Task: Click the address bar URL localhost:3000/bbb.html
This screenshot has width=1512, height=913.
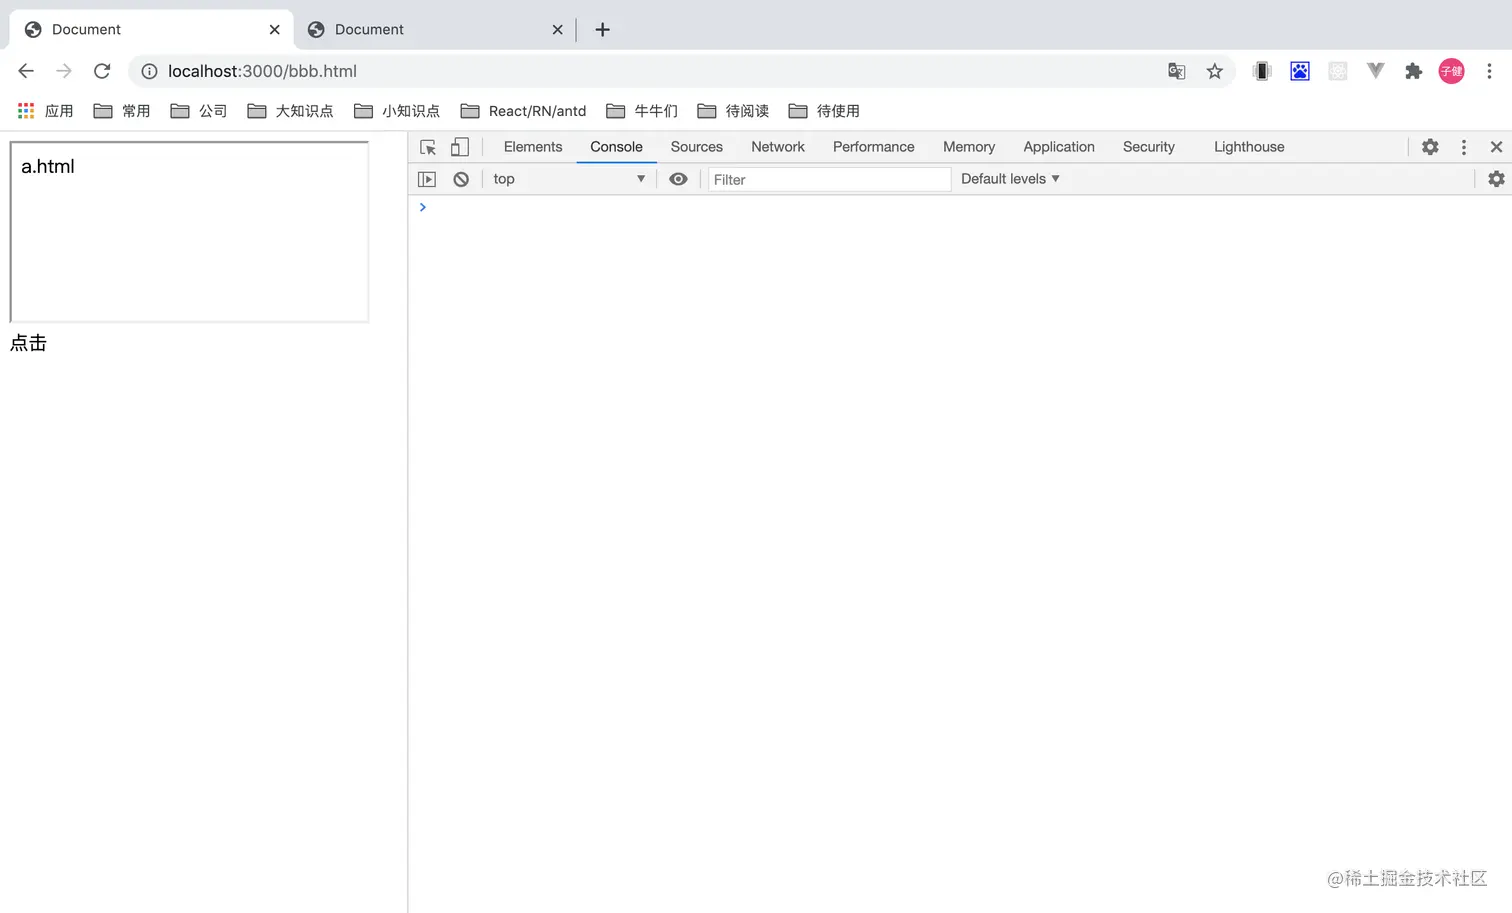Action: [262, 71]
